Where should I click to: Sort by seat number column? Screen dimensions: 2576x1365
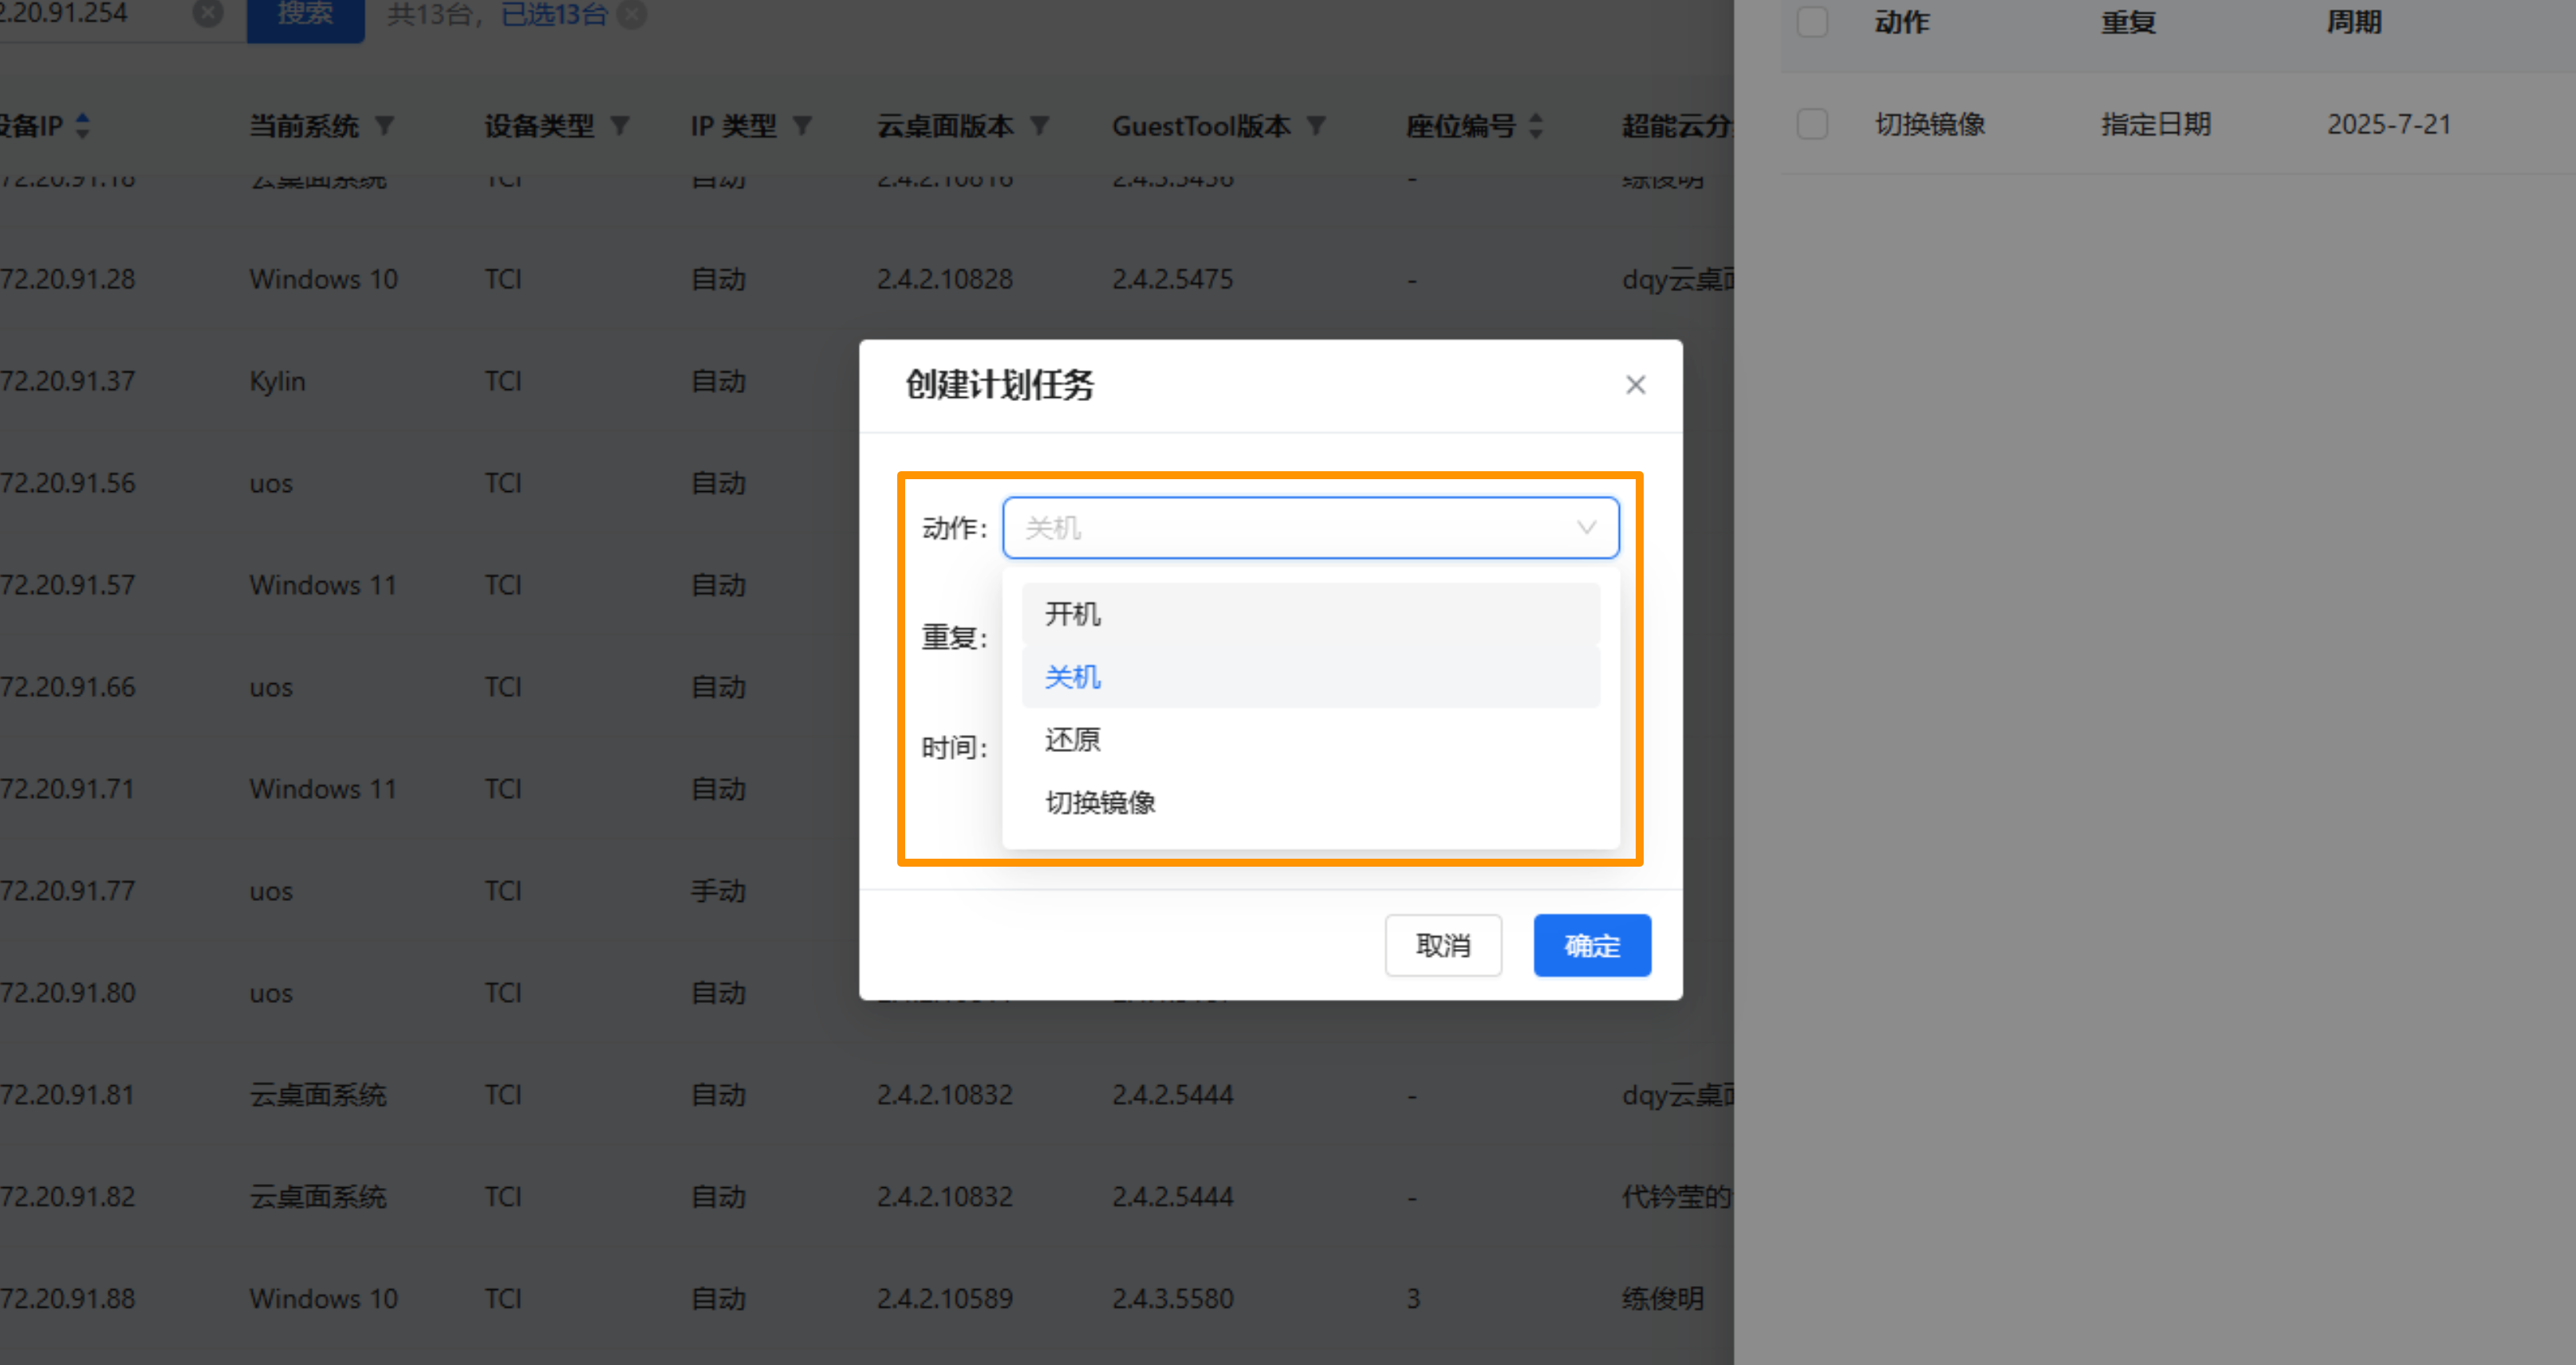point(1537,126)
